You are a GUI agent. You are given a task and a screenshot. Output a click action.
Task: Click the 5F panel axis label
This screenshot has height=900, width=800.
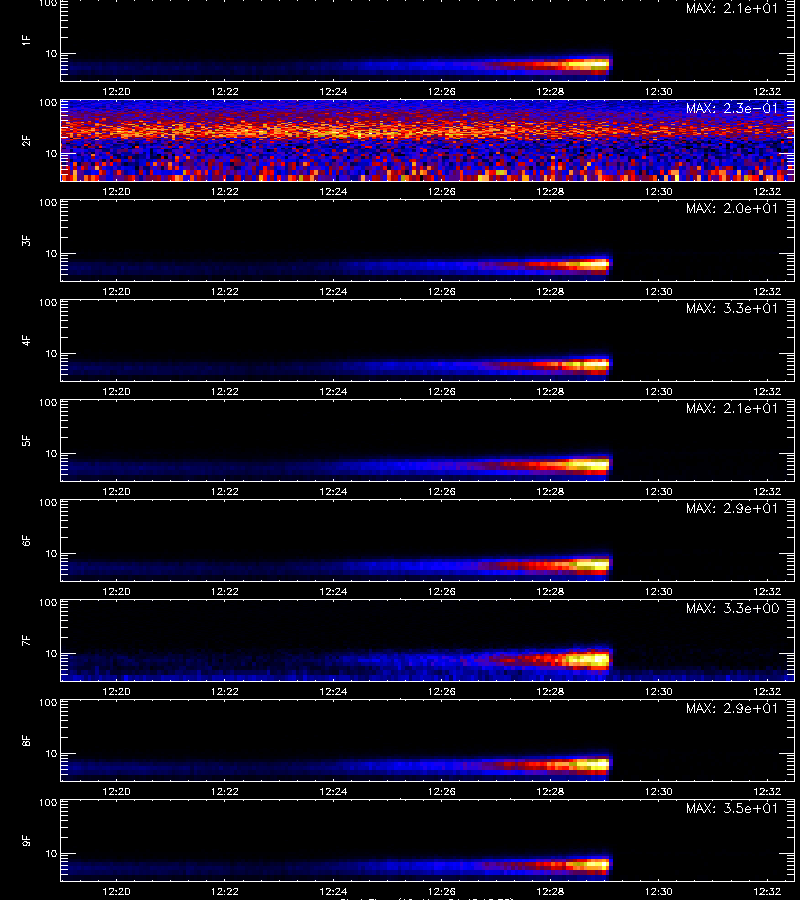[x=26, y=440]
